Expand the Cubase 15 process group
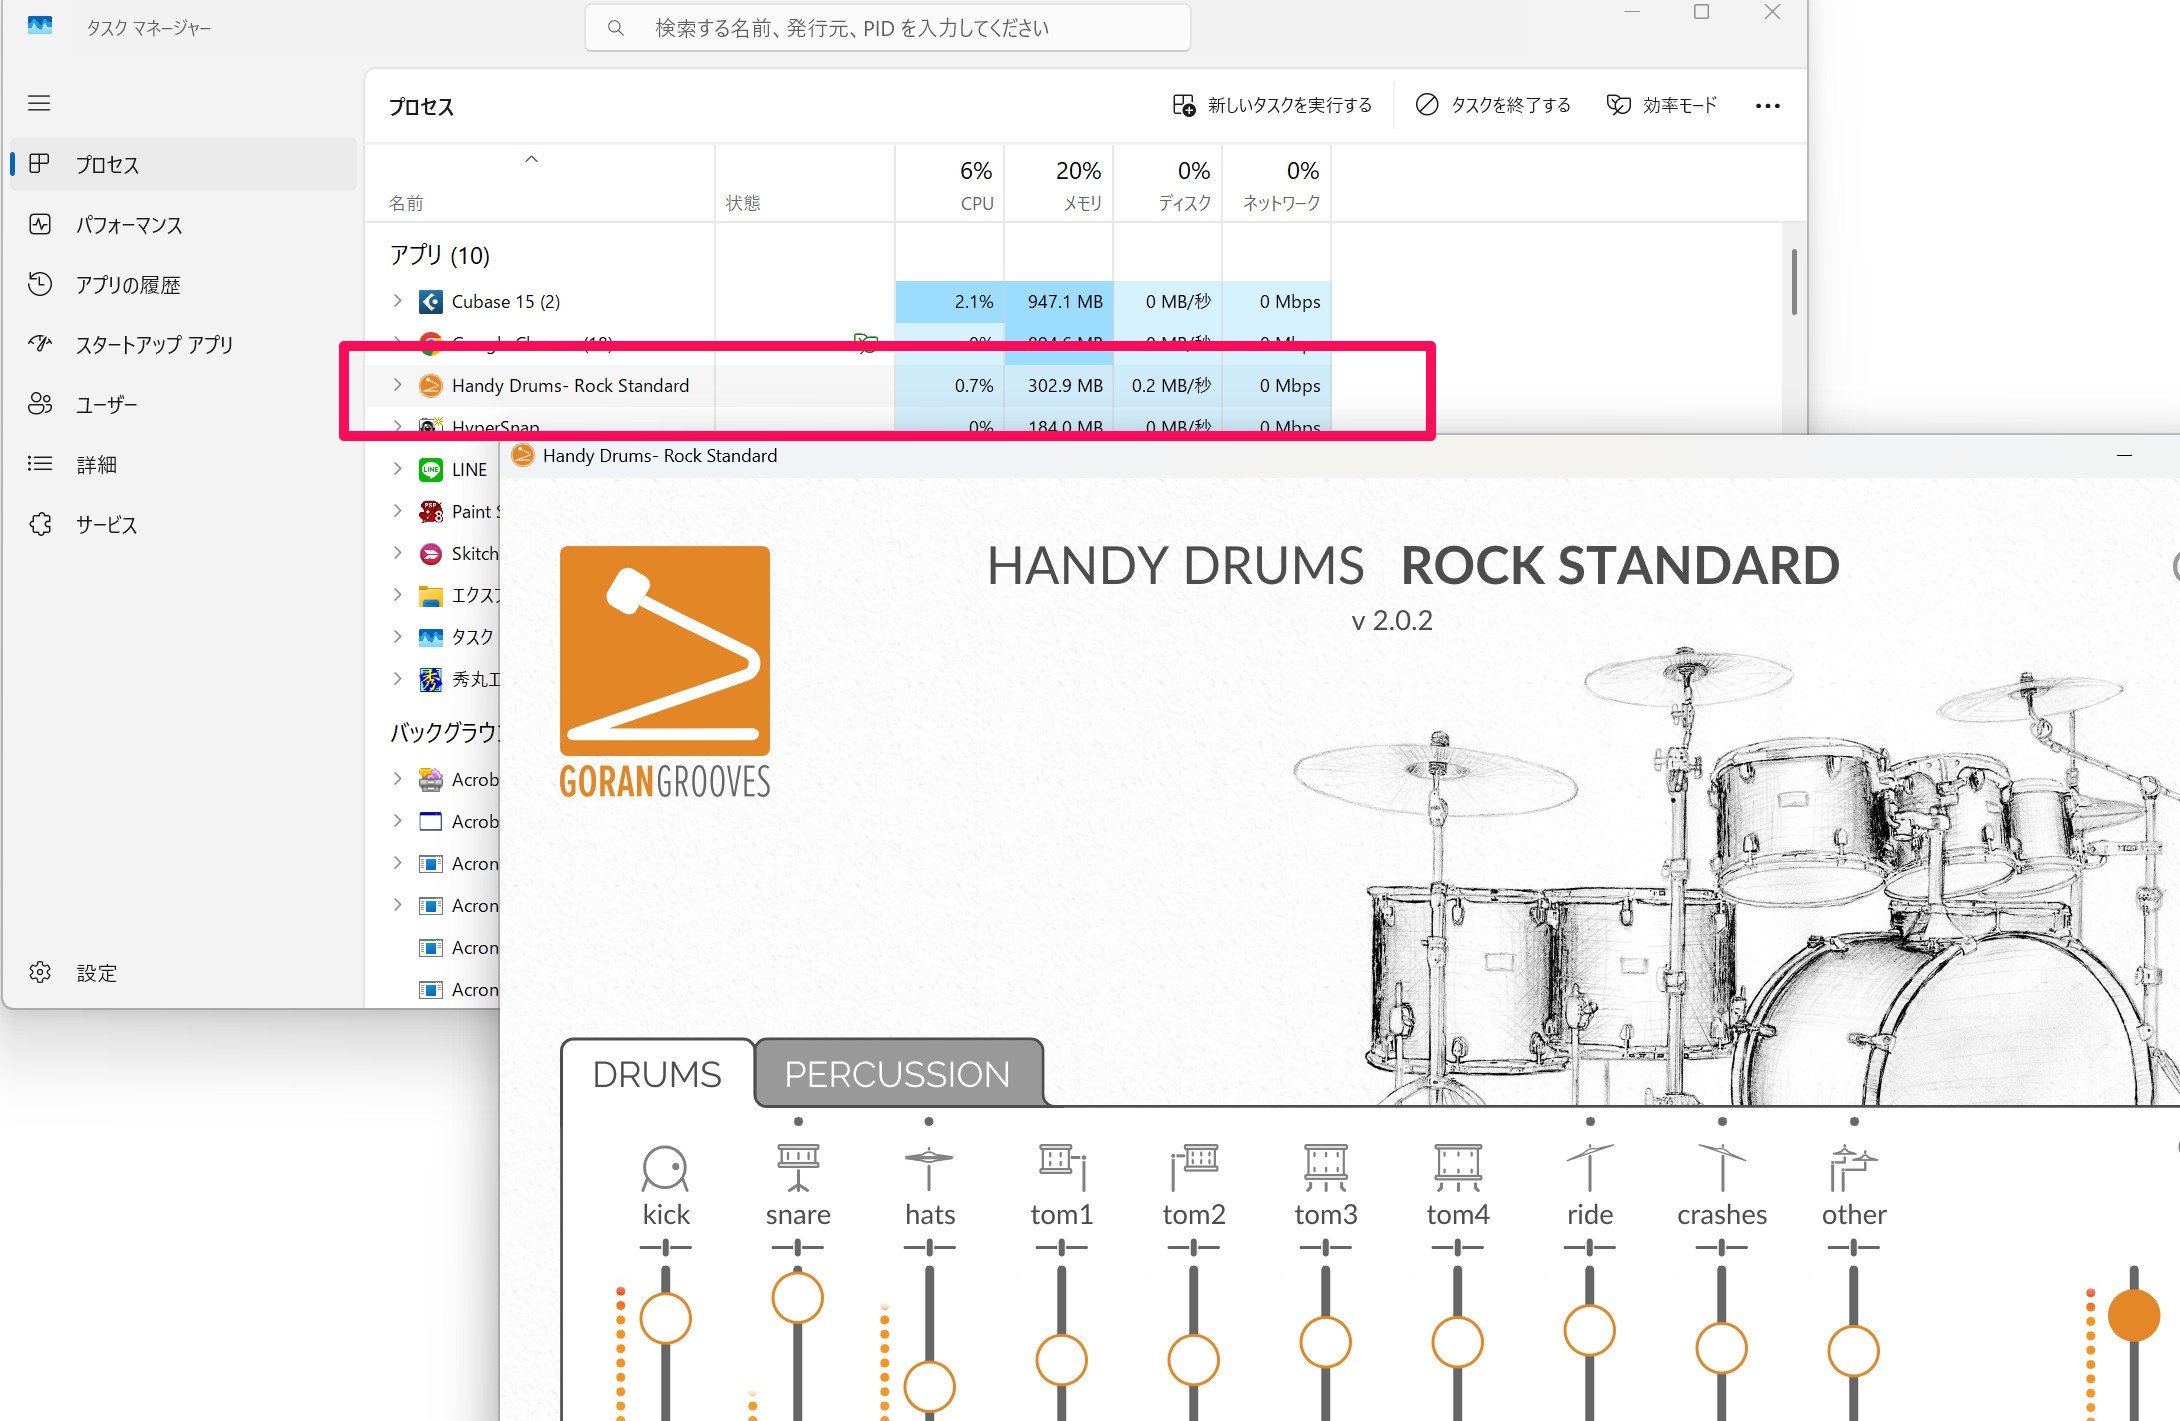Viewport: 2180px width, 1421px height. coord(397,301)
